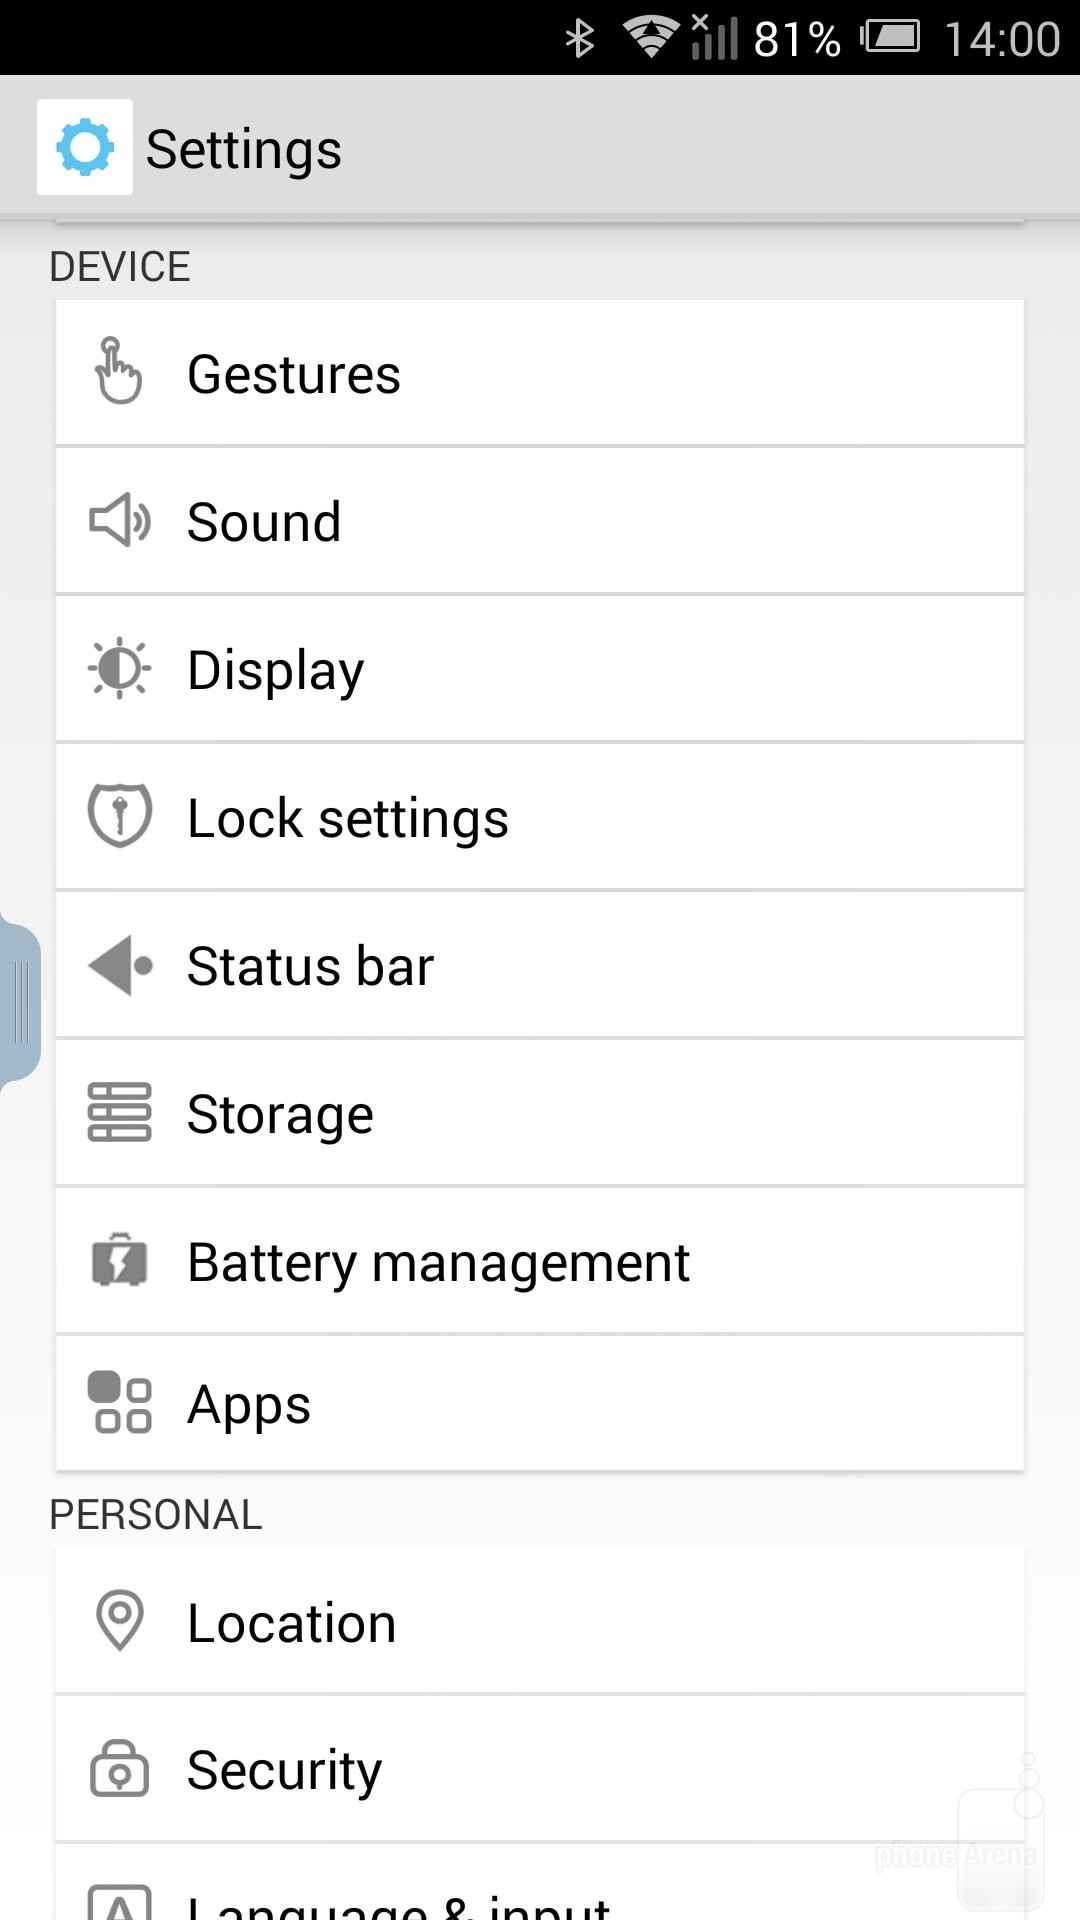Tap the Bluetooth icon in status bar
Image resolution: width=1080 pixels, height=1920 pixels.
coord(580,39)
